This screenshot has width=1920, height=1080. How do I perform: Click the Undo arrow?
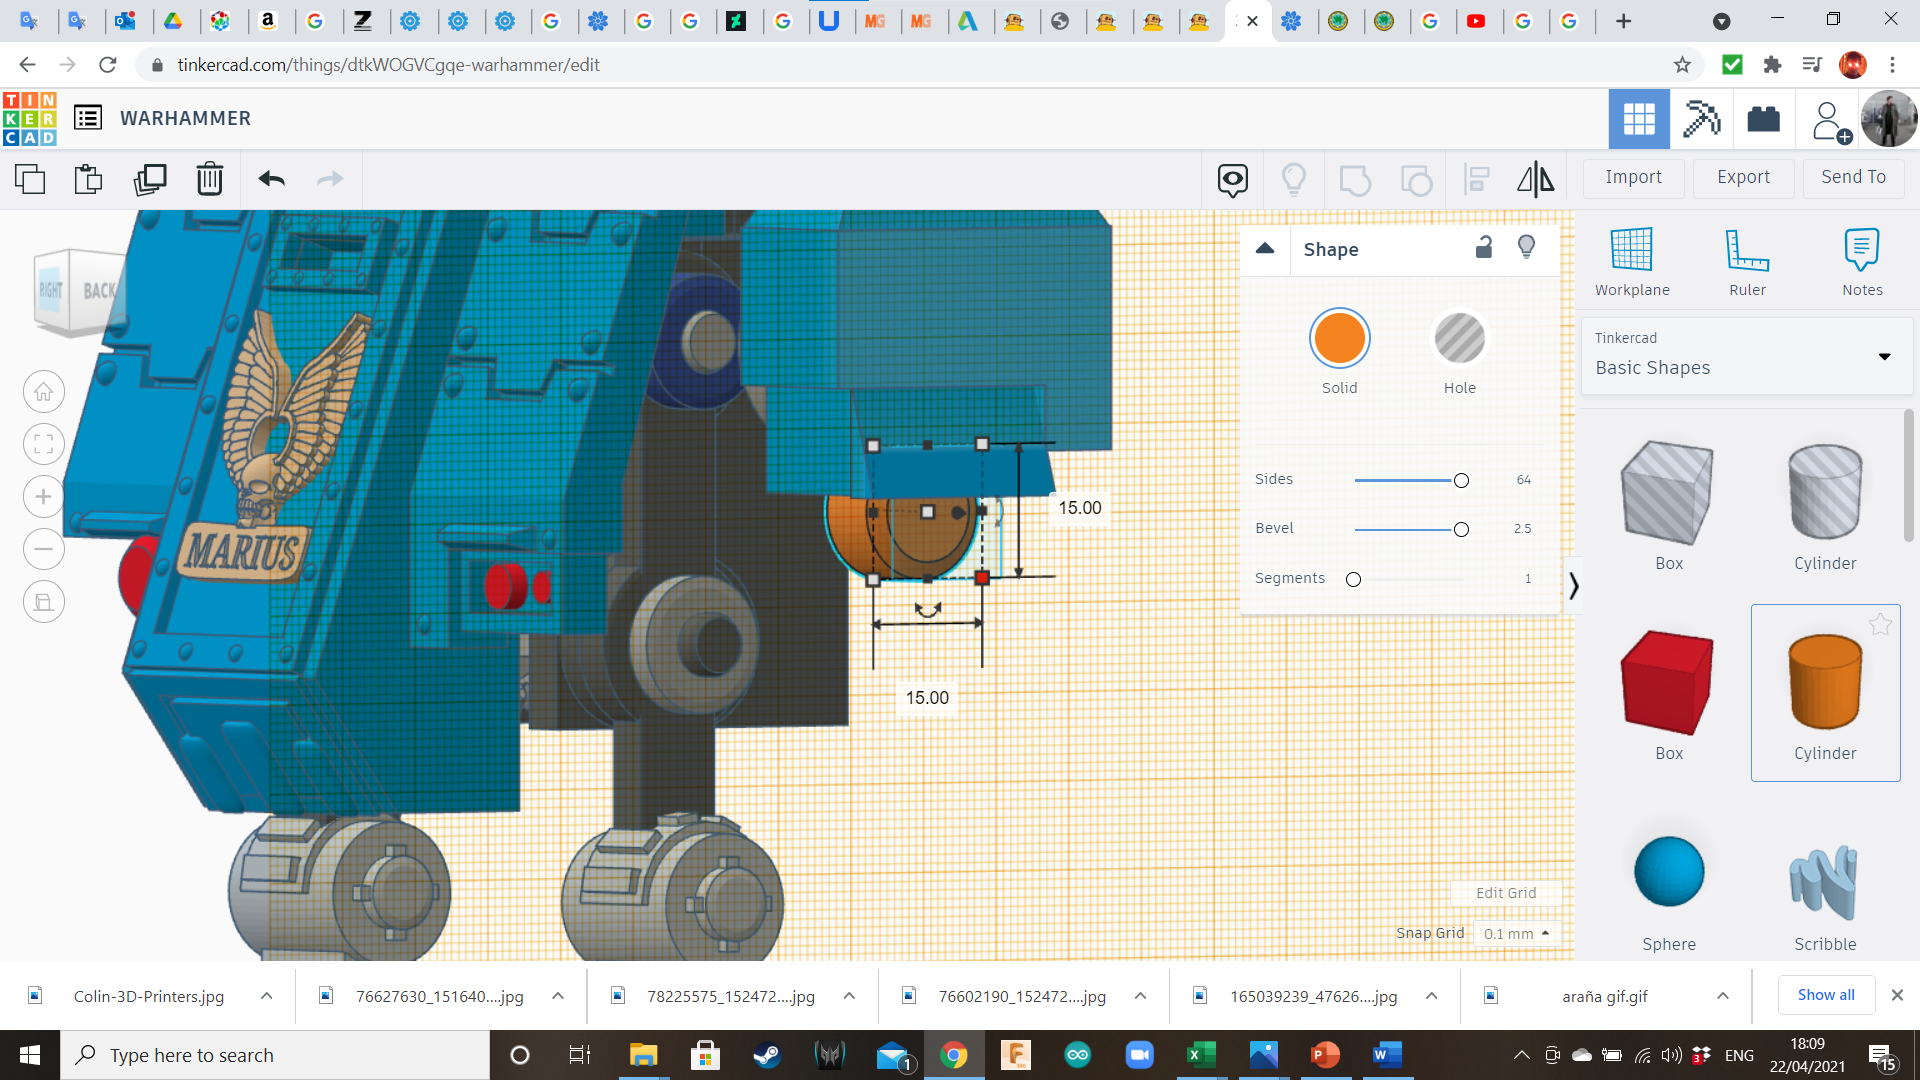click(271, 179)
